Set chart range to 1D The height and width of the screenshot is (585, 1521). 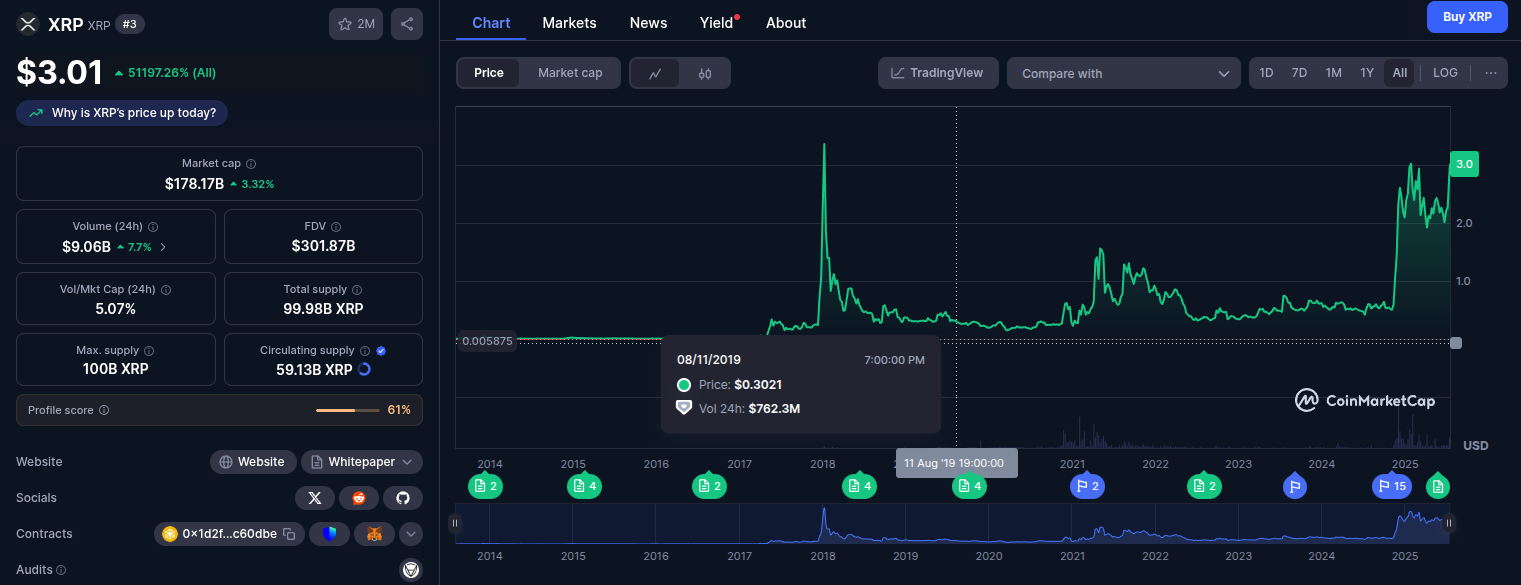[1266, 73]
